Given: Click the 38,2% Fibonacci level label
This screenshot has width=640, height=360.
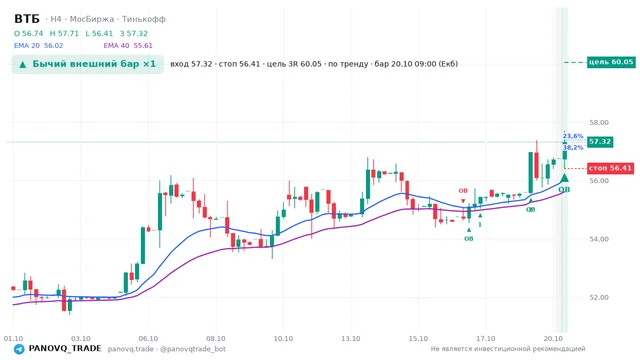Looking at the screenshot, I should click(x=573, y=147).
